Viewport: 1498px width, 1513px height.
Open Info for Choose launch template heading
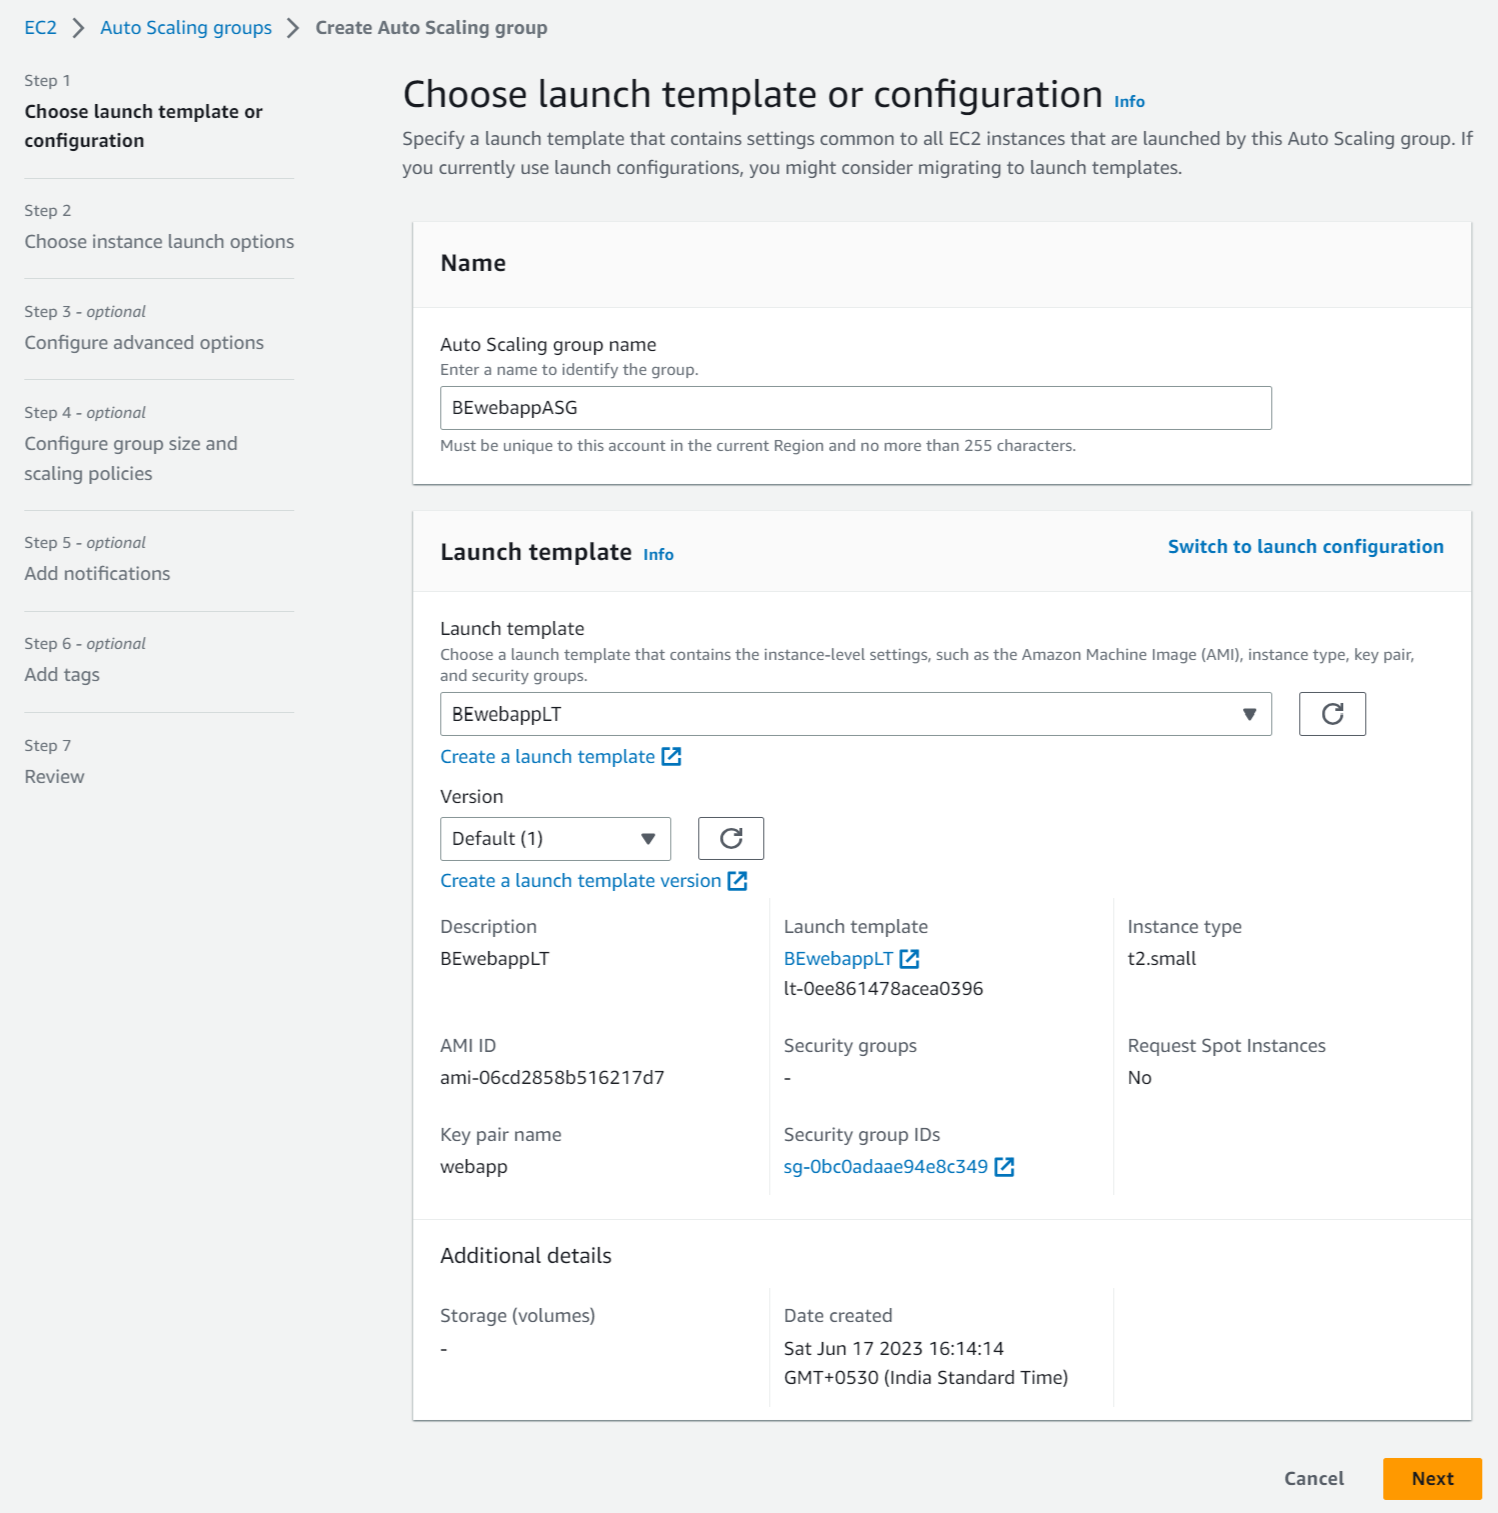tap(1128, 101)
